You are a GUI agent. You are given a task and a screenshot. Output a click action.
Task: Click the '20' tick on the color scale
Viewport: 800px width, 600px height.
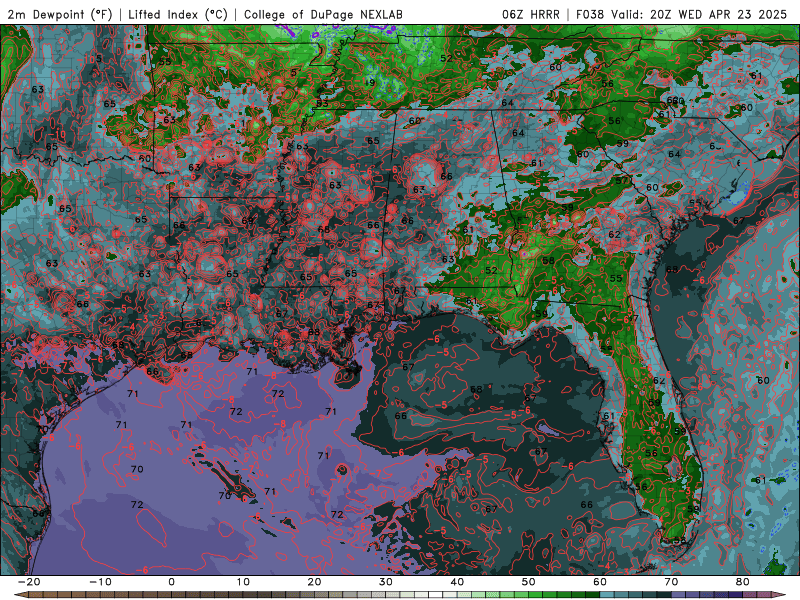(314, 582)
